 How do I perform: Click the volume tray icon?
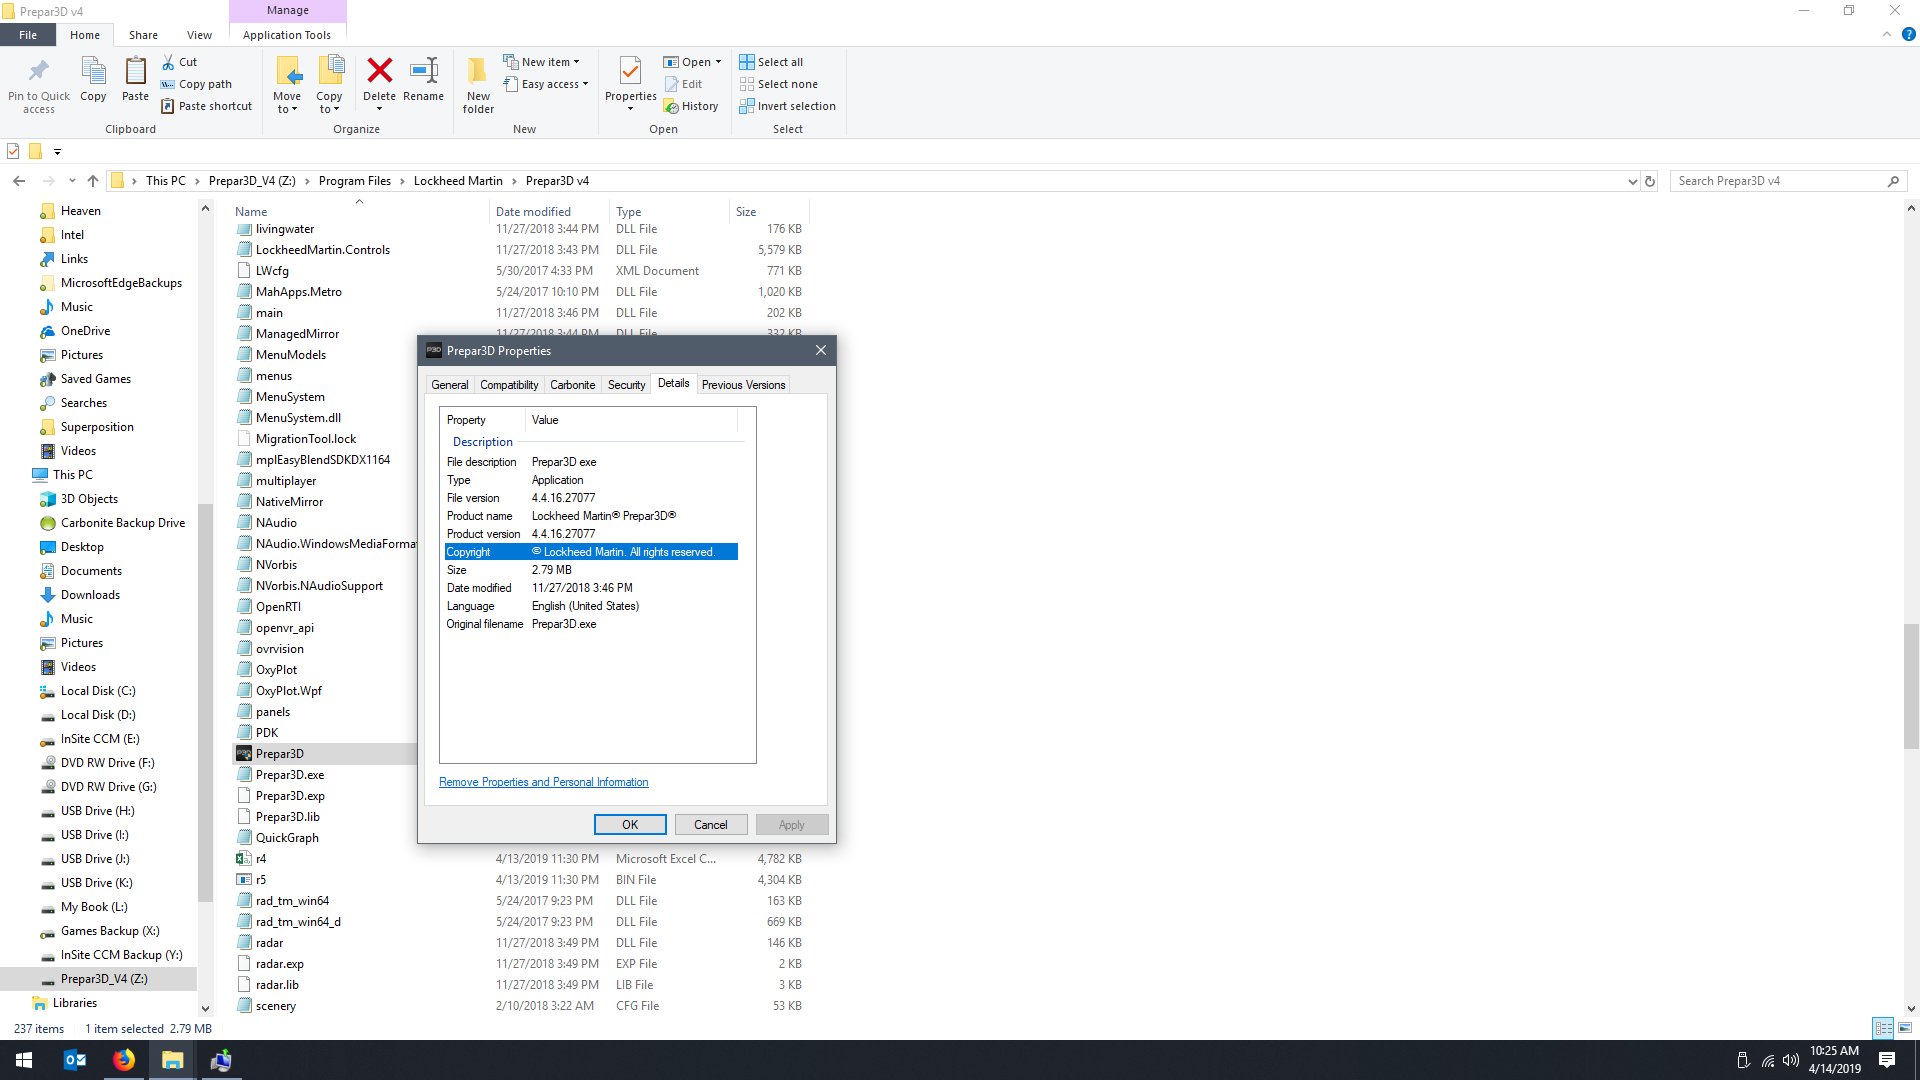tap(1790, 1060)
